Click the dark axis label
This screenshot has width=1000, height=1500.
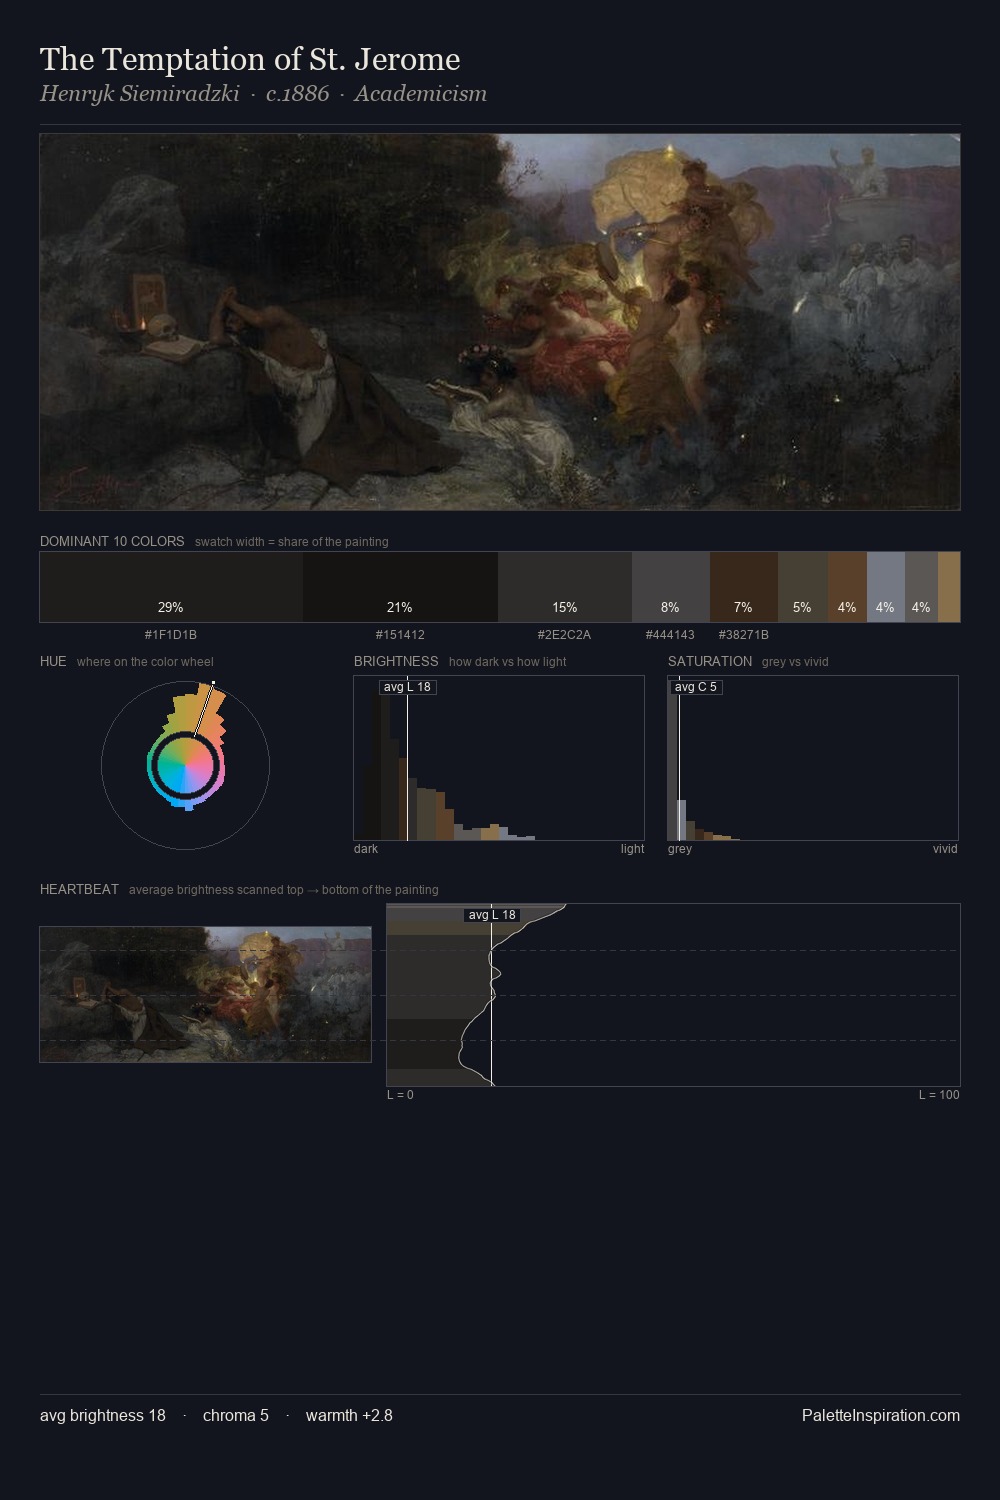[366, 849]
